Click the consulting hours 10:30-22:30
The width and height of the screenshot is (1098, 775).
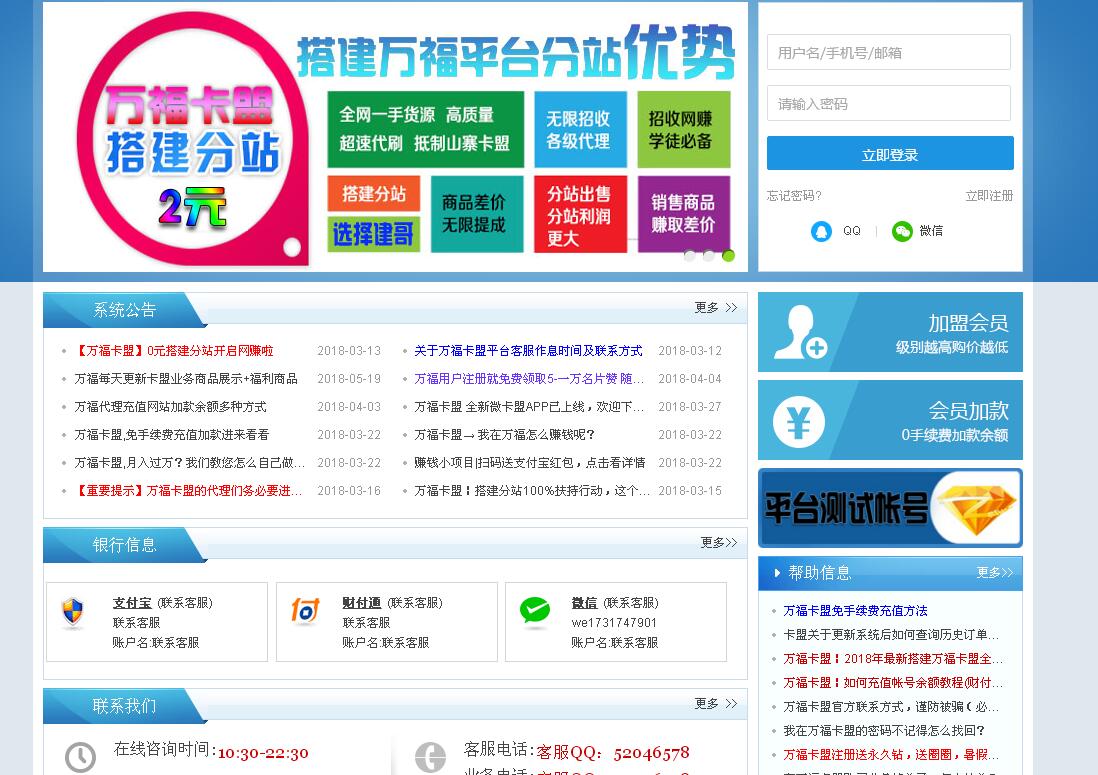(263, 753)
